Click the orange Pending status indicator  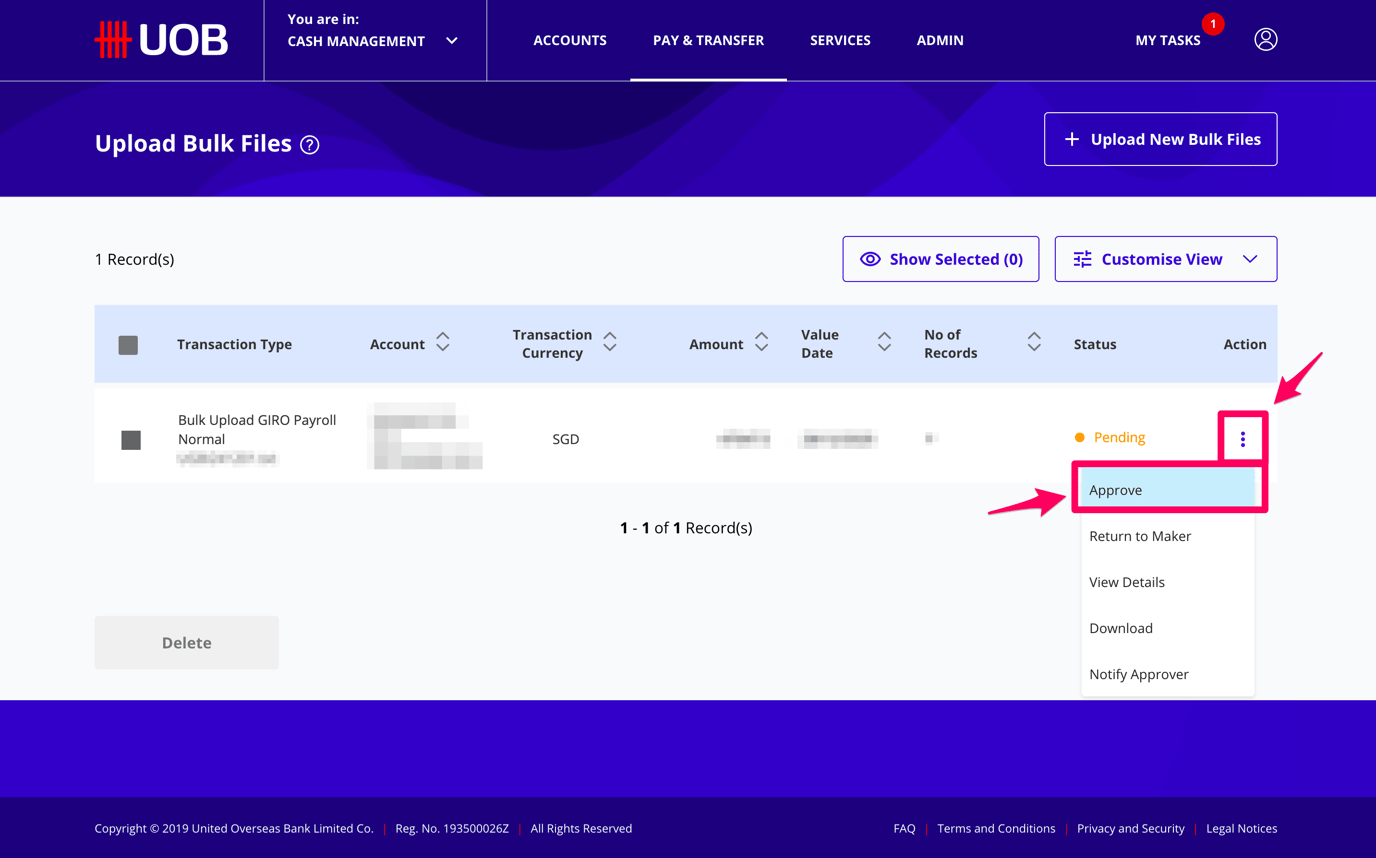point(1078,437)
